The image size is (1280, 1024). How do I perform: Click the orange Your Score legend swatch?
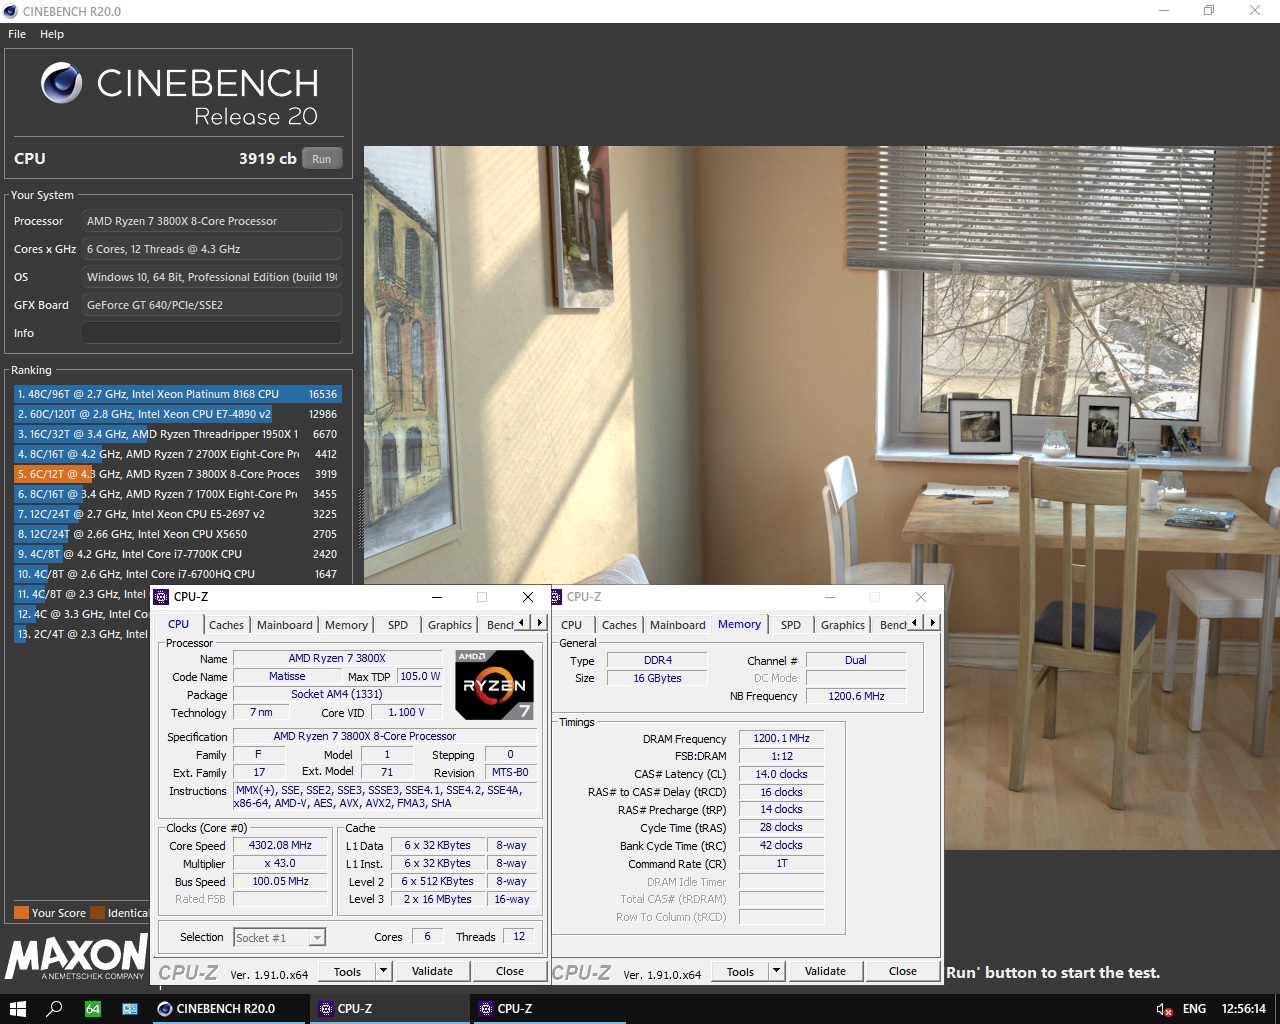[21, 912]
